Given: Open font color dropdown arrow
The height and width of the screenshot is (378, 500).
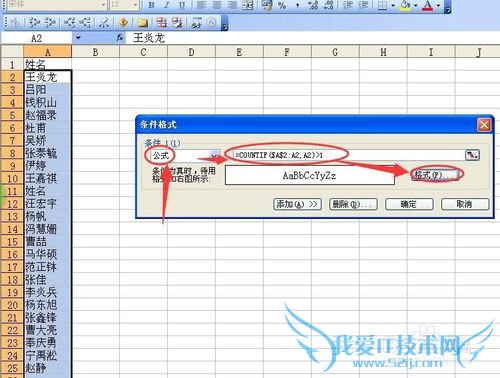Looking at the screenshot, I should (x=439, y=5).
